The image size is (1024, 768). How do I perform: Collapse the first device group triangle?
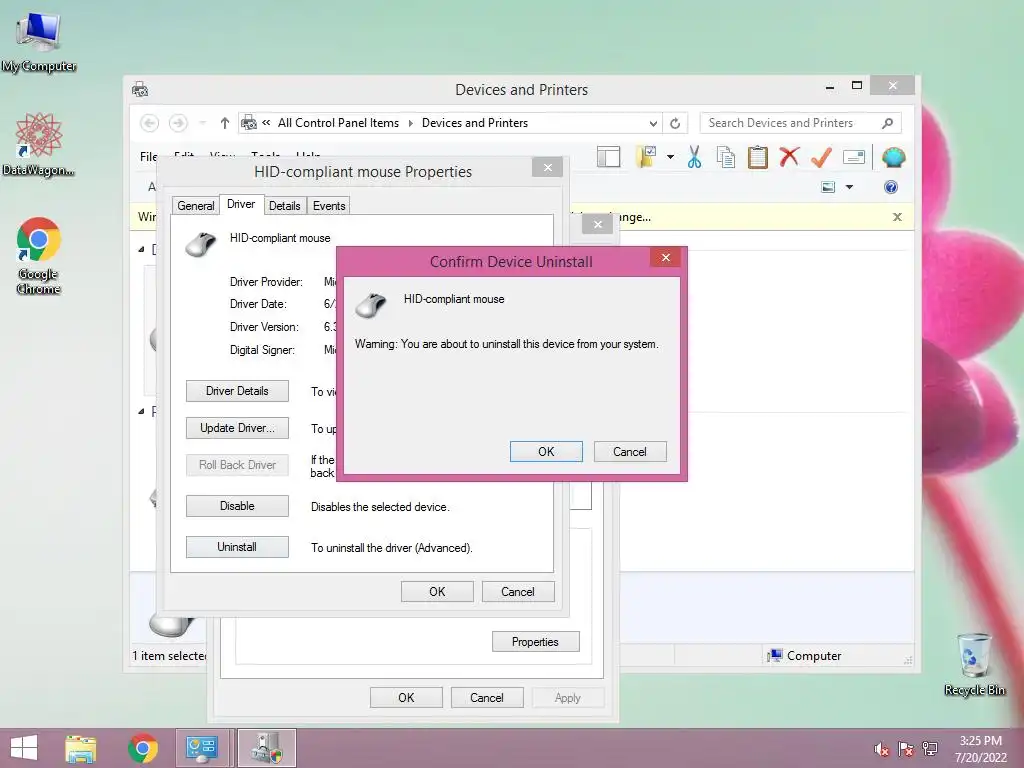(x=142, y=249)
